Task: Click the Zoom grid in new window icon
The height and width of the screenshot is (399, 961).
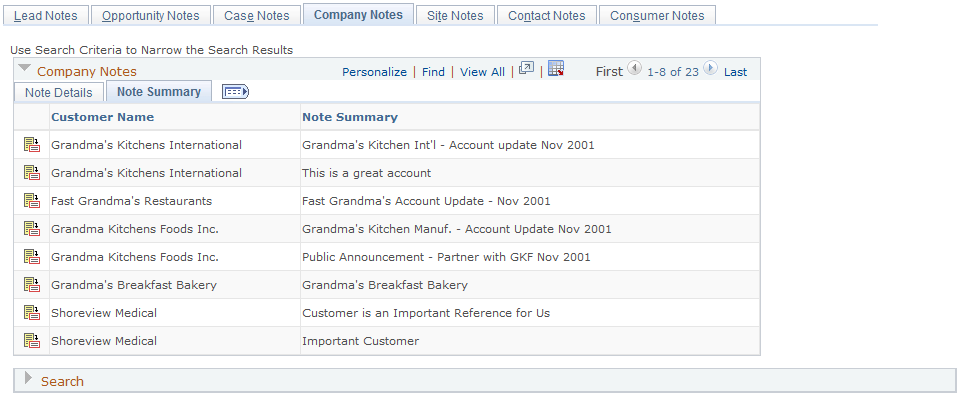Action: 526,69
